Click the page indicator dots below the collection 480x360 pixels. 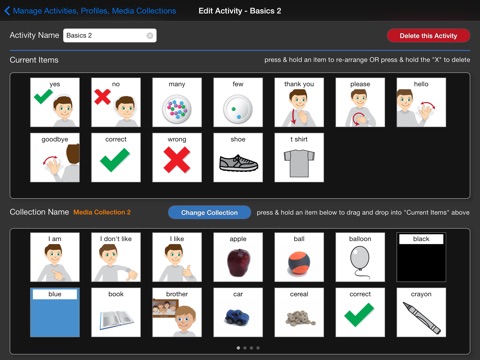pos(248,348)
